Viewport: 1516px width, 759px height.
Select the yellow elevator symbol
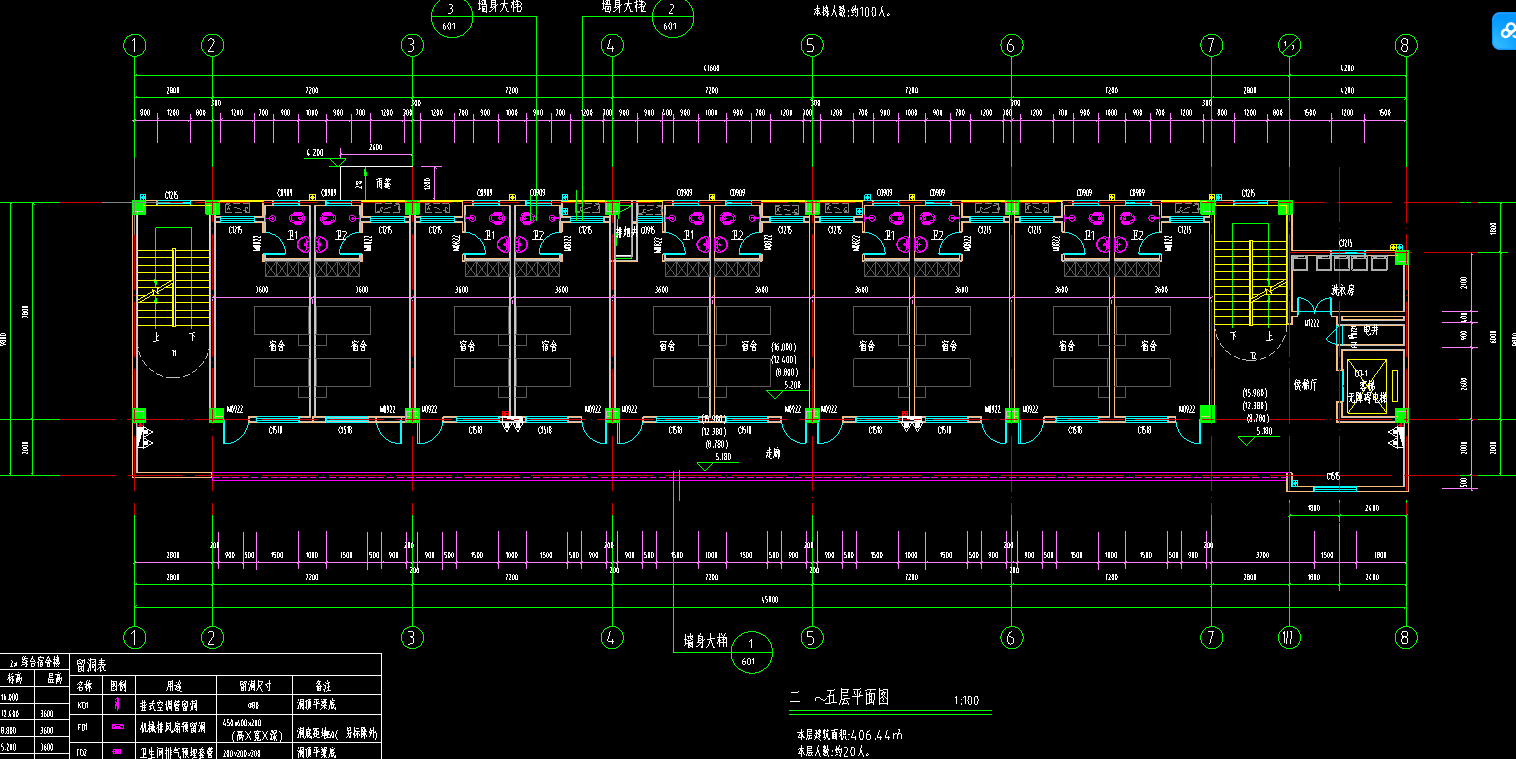point(1367,385)
